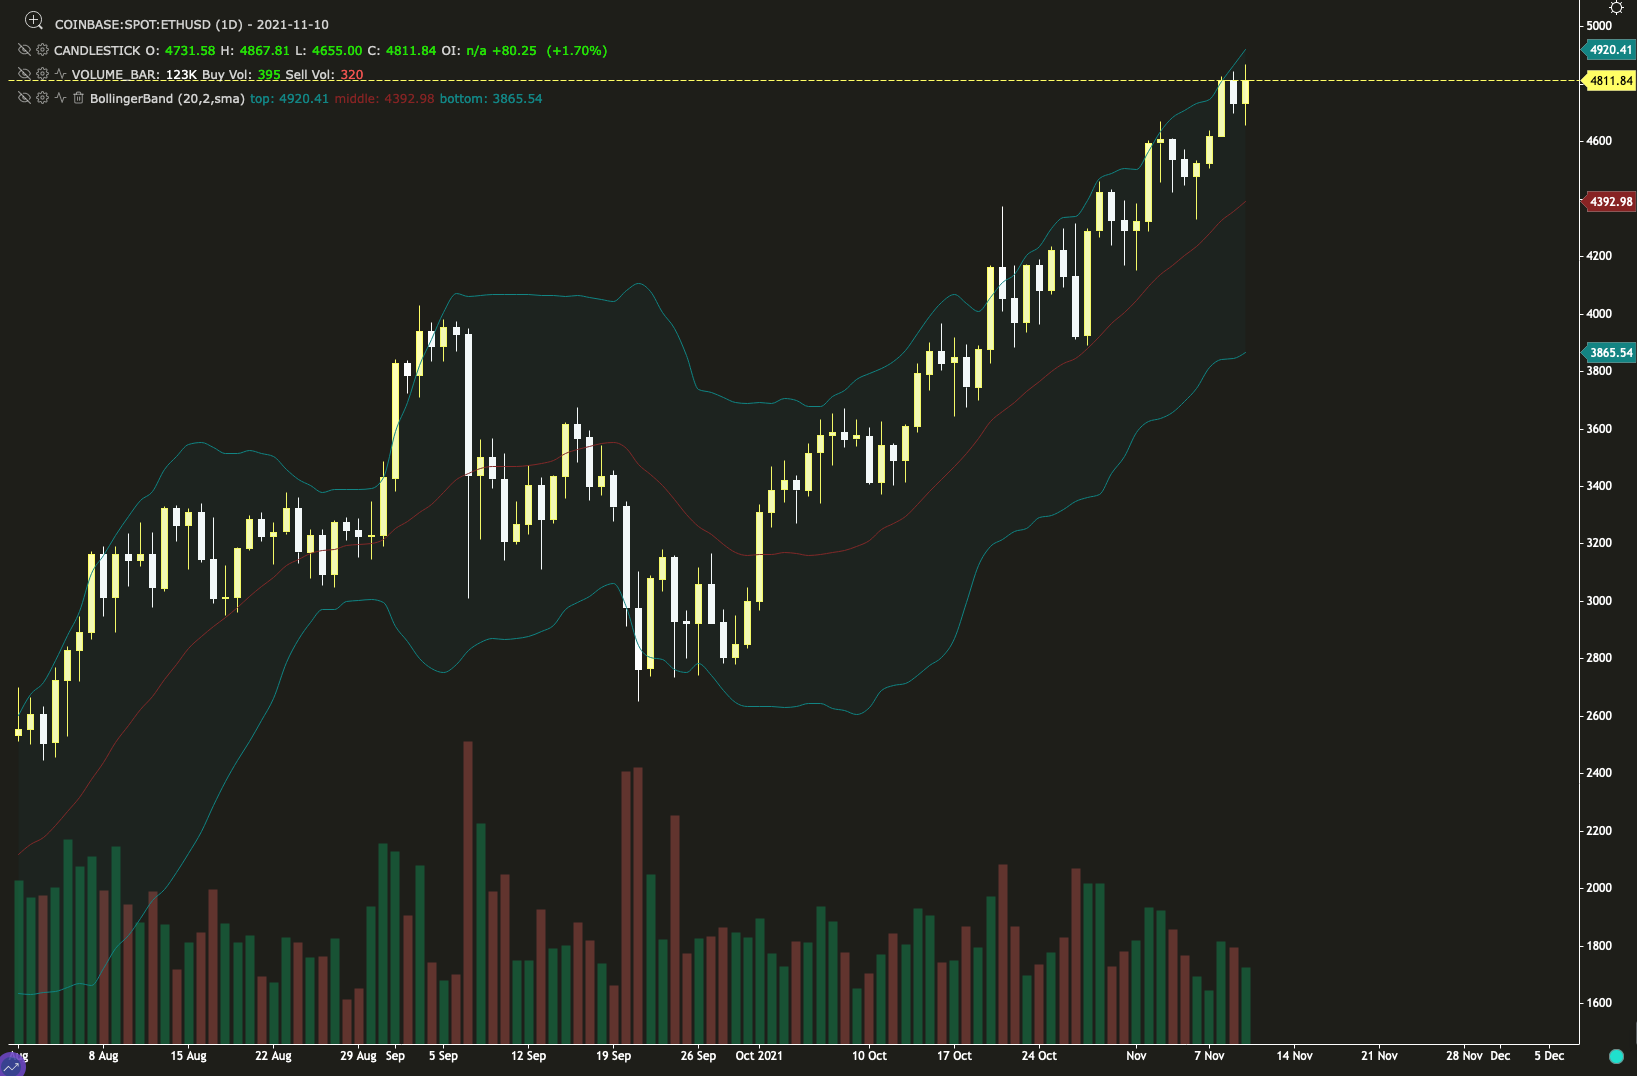Click the Buy Vol value 395

coord(269,75)
